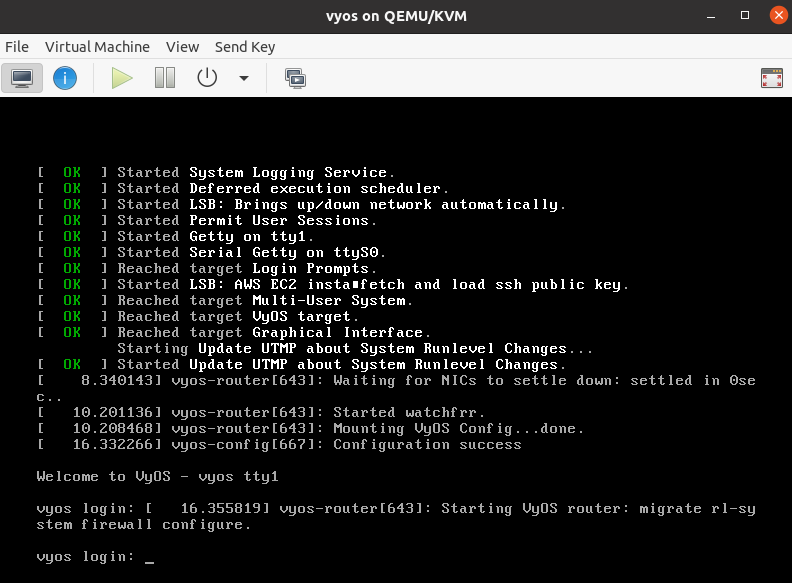
Task: Open the Virtual Machine menu
Action: coord(97,47)
